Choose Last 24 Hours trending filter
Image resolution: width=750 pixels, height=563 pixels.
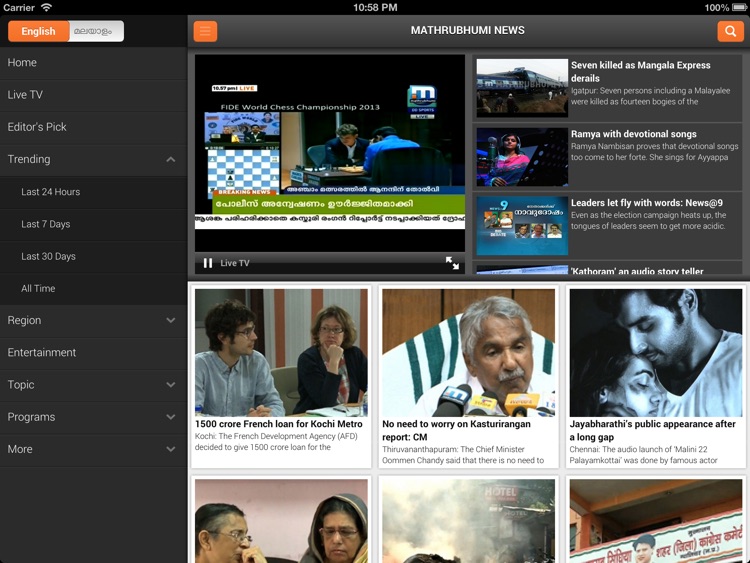point(93,192)
